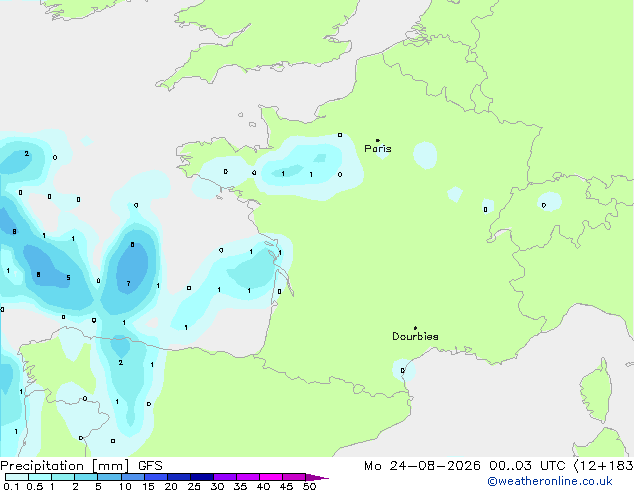634x490 pixels.
Task: Pick the 2–5 mm legend swatch
Action: [86, 477]
